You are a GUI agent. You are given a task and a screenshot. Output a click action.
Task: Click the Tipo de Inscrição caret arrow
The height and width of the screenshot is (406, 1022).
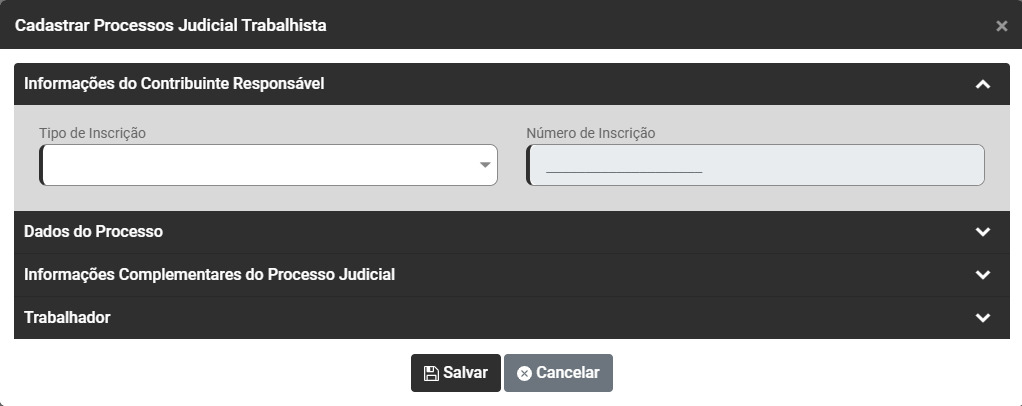(x=485, y=165)
